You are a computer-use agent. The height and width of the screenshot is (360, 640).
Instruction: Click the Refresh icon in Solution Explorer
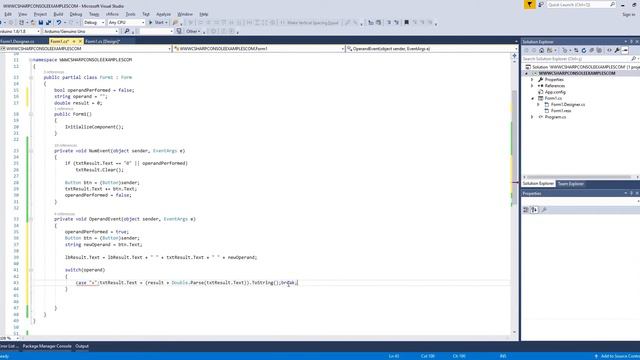point(584,51)
